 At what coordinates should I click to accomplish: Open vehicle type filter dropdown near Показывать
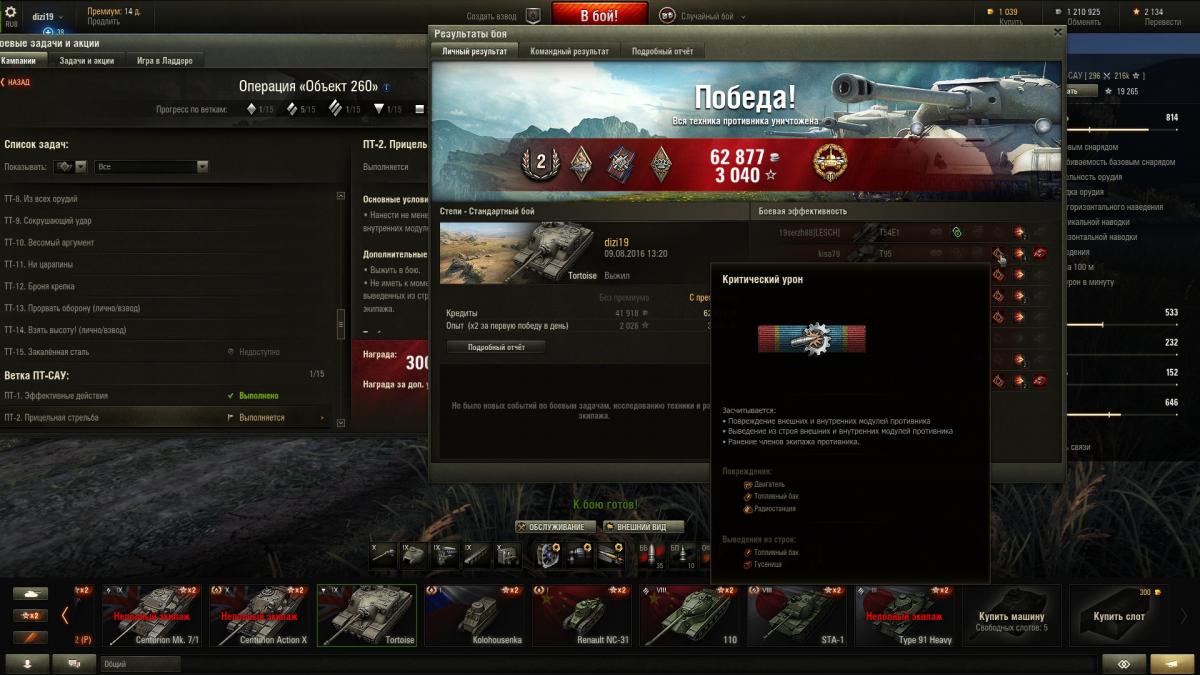click(72, 166)
